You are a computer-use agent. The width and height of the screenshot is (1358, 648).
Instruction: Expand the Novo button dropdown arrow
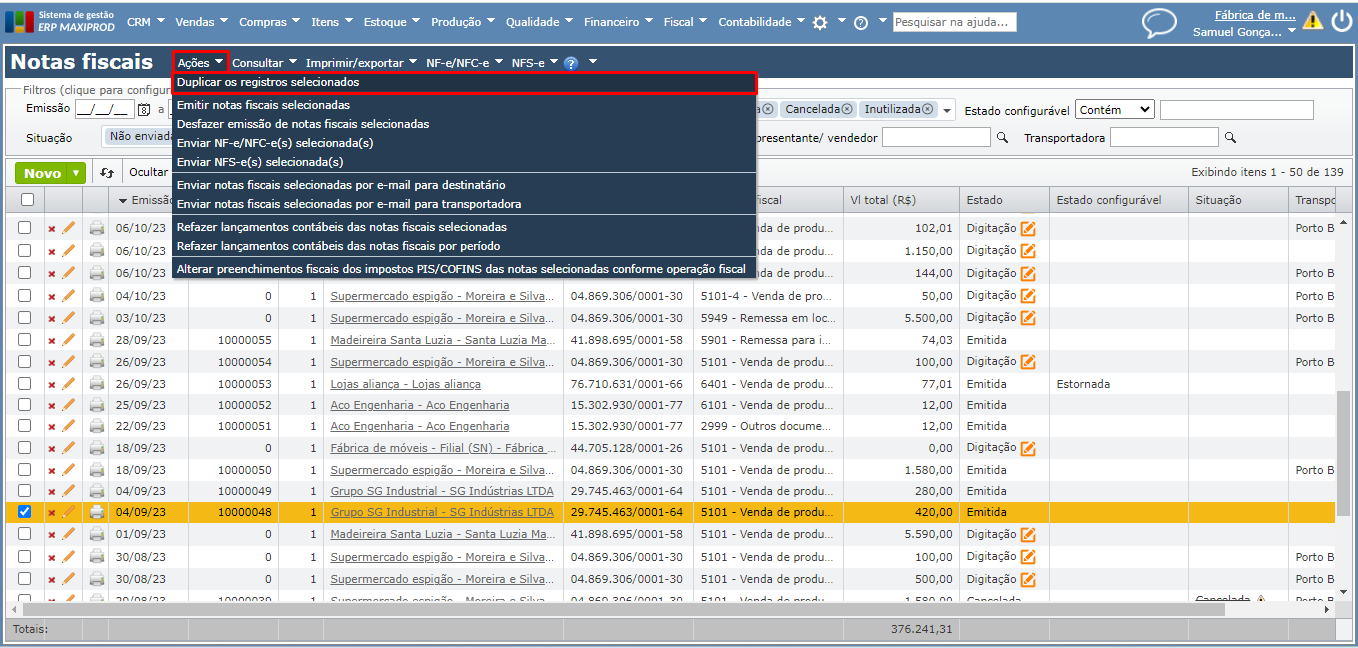pyautogui.click(x=76, y=173)
